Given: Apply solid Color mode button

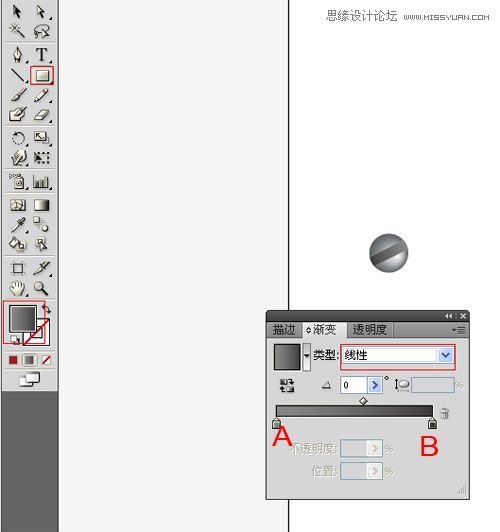Looking at the screenshot, I should [13, 360].
